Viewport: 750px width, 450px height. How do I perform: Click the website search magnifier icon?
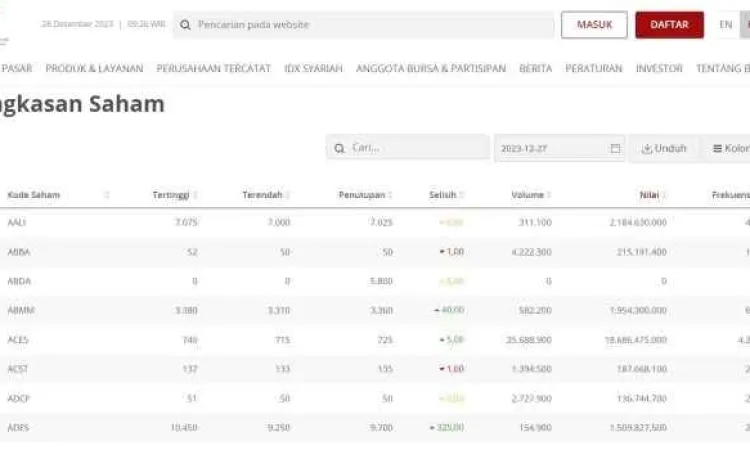[x=185, y=25]
